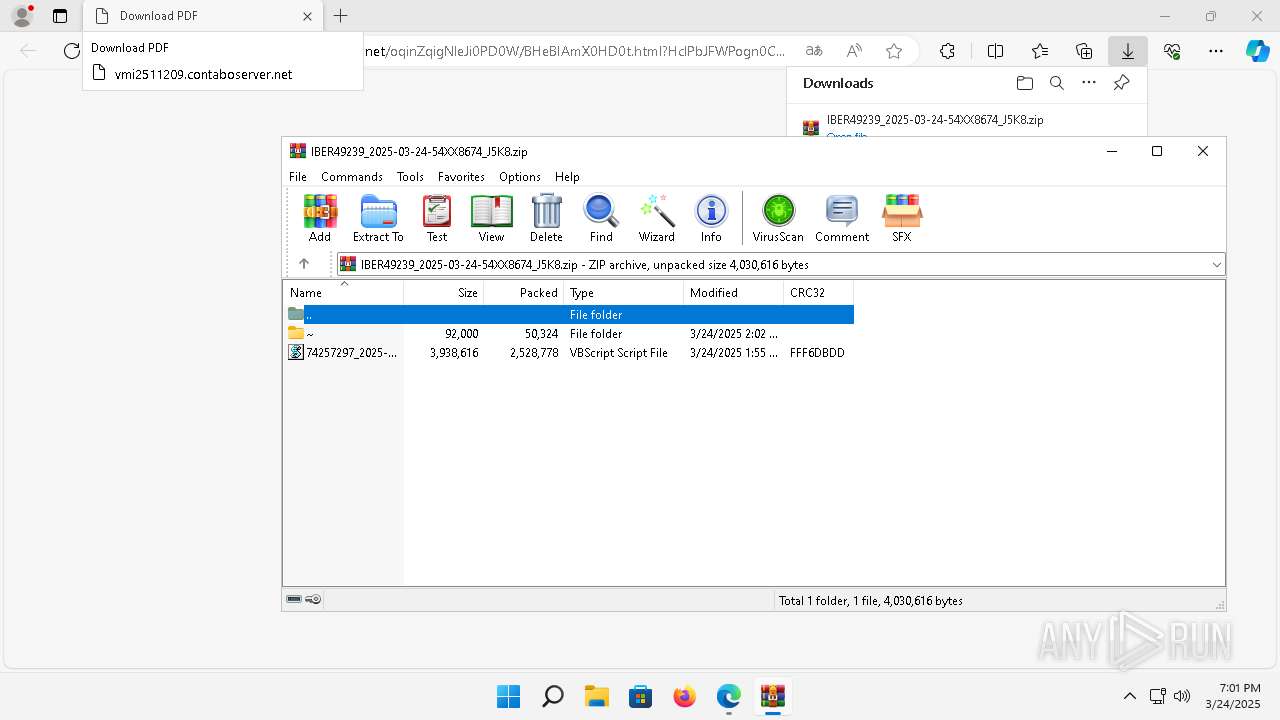Sort file list by CRC32 column

819,293
